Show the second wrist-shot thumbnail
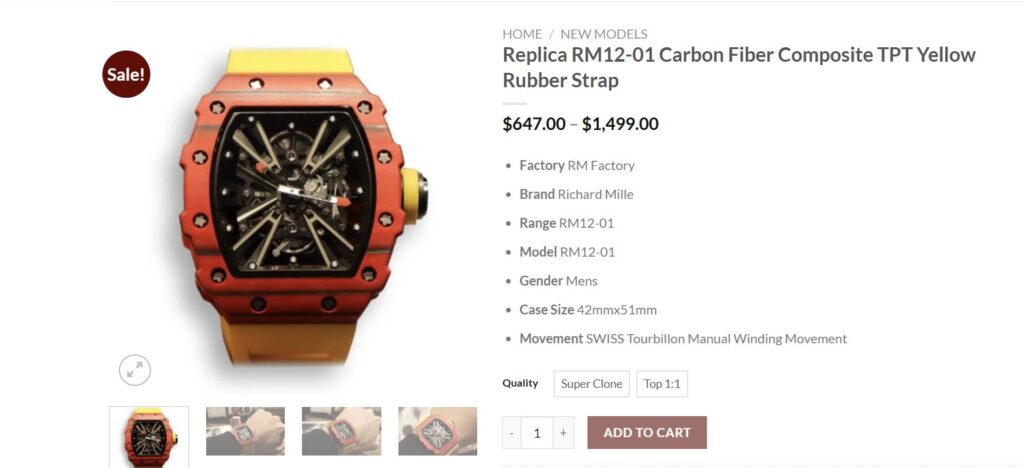The image size is (1024, 468). (246, 431)
